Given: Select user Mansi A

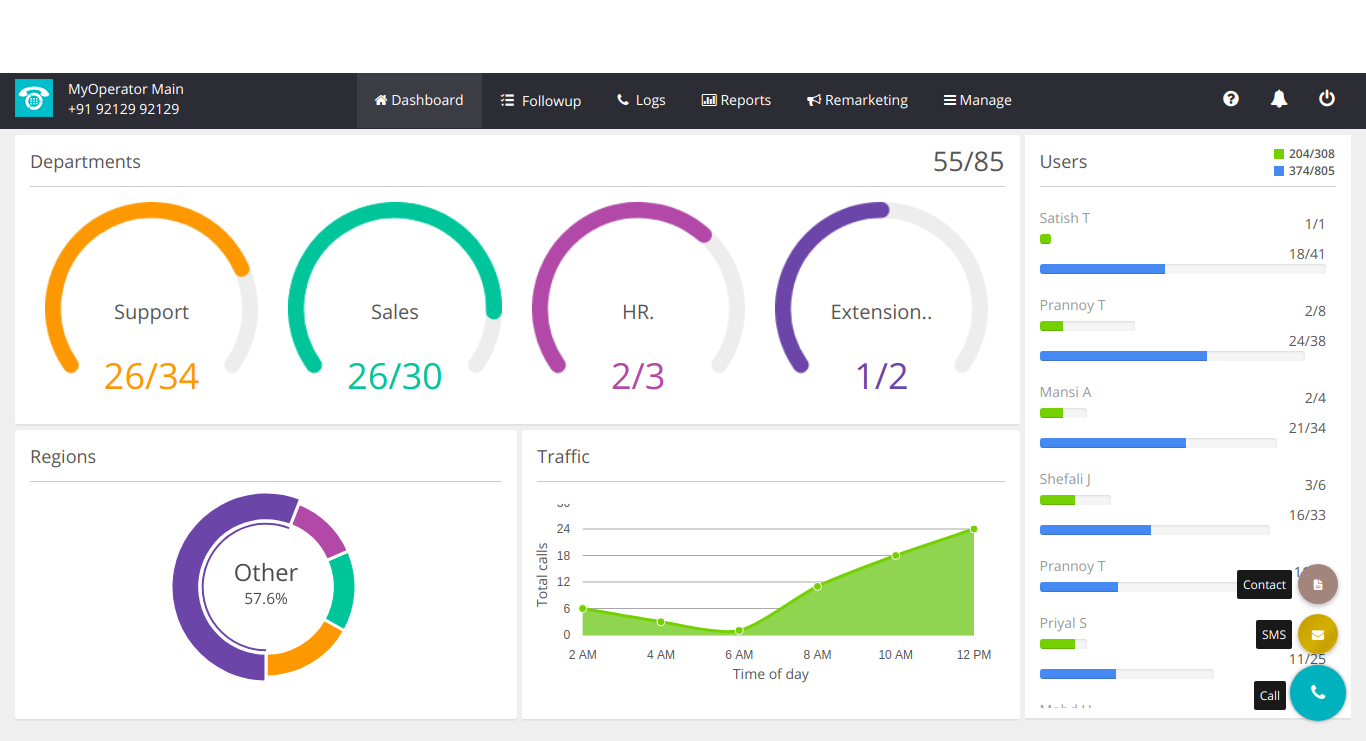Looking at the screenshot, I should [x=1065, y=392].
